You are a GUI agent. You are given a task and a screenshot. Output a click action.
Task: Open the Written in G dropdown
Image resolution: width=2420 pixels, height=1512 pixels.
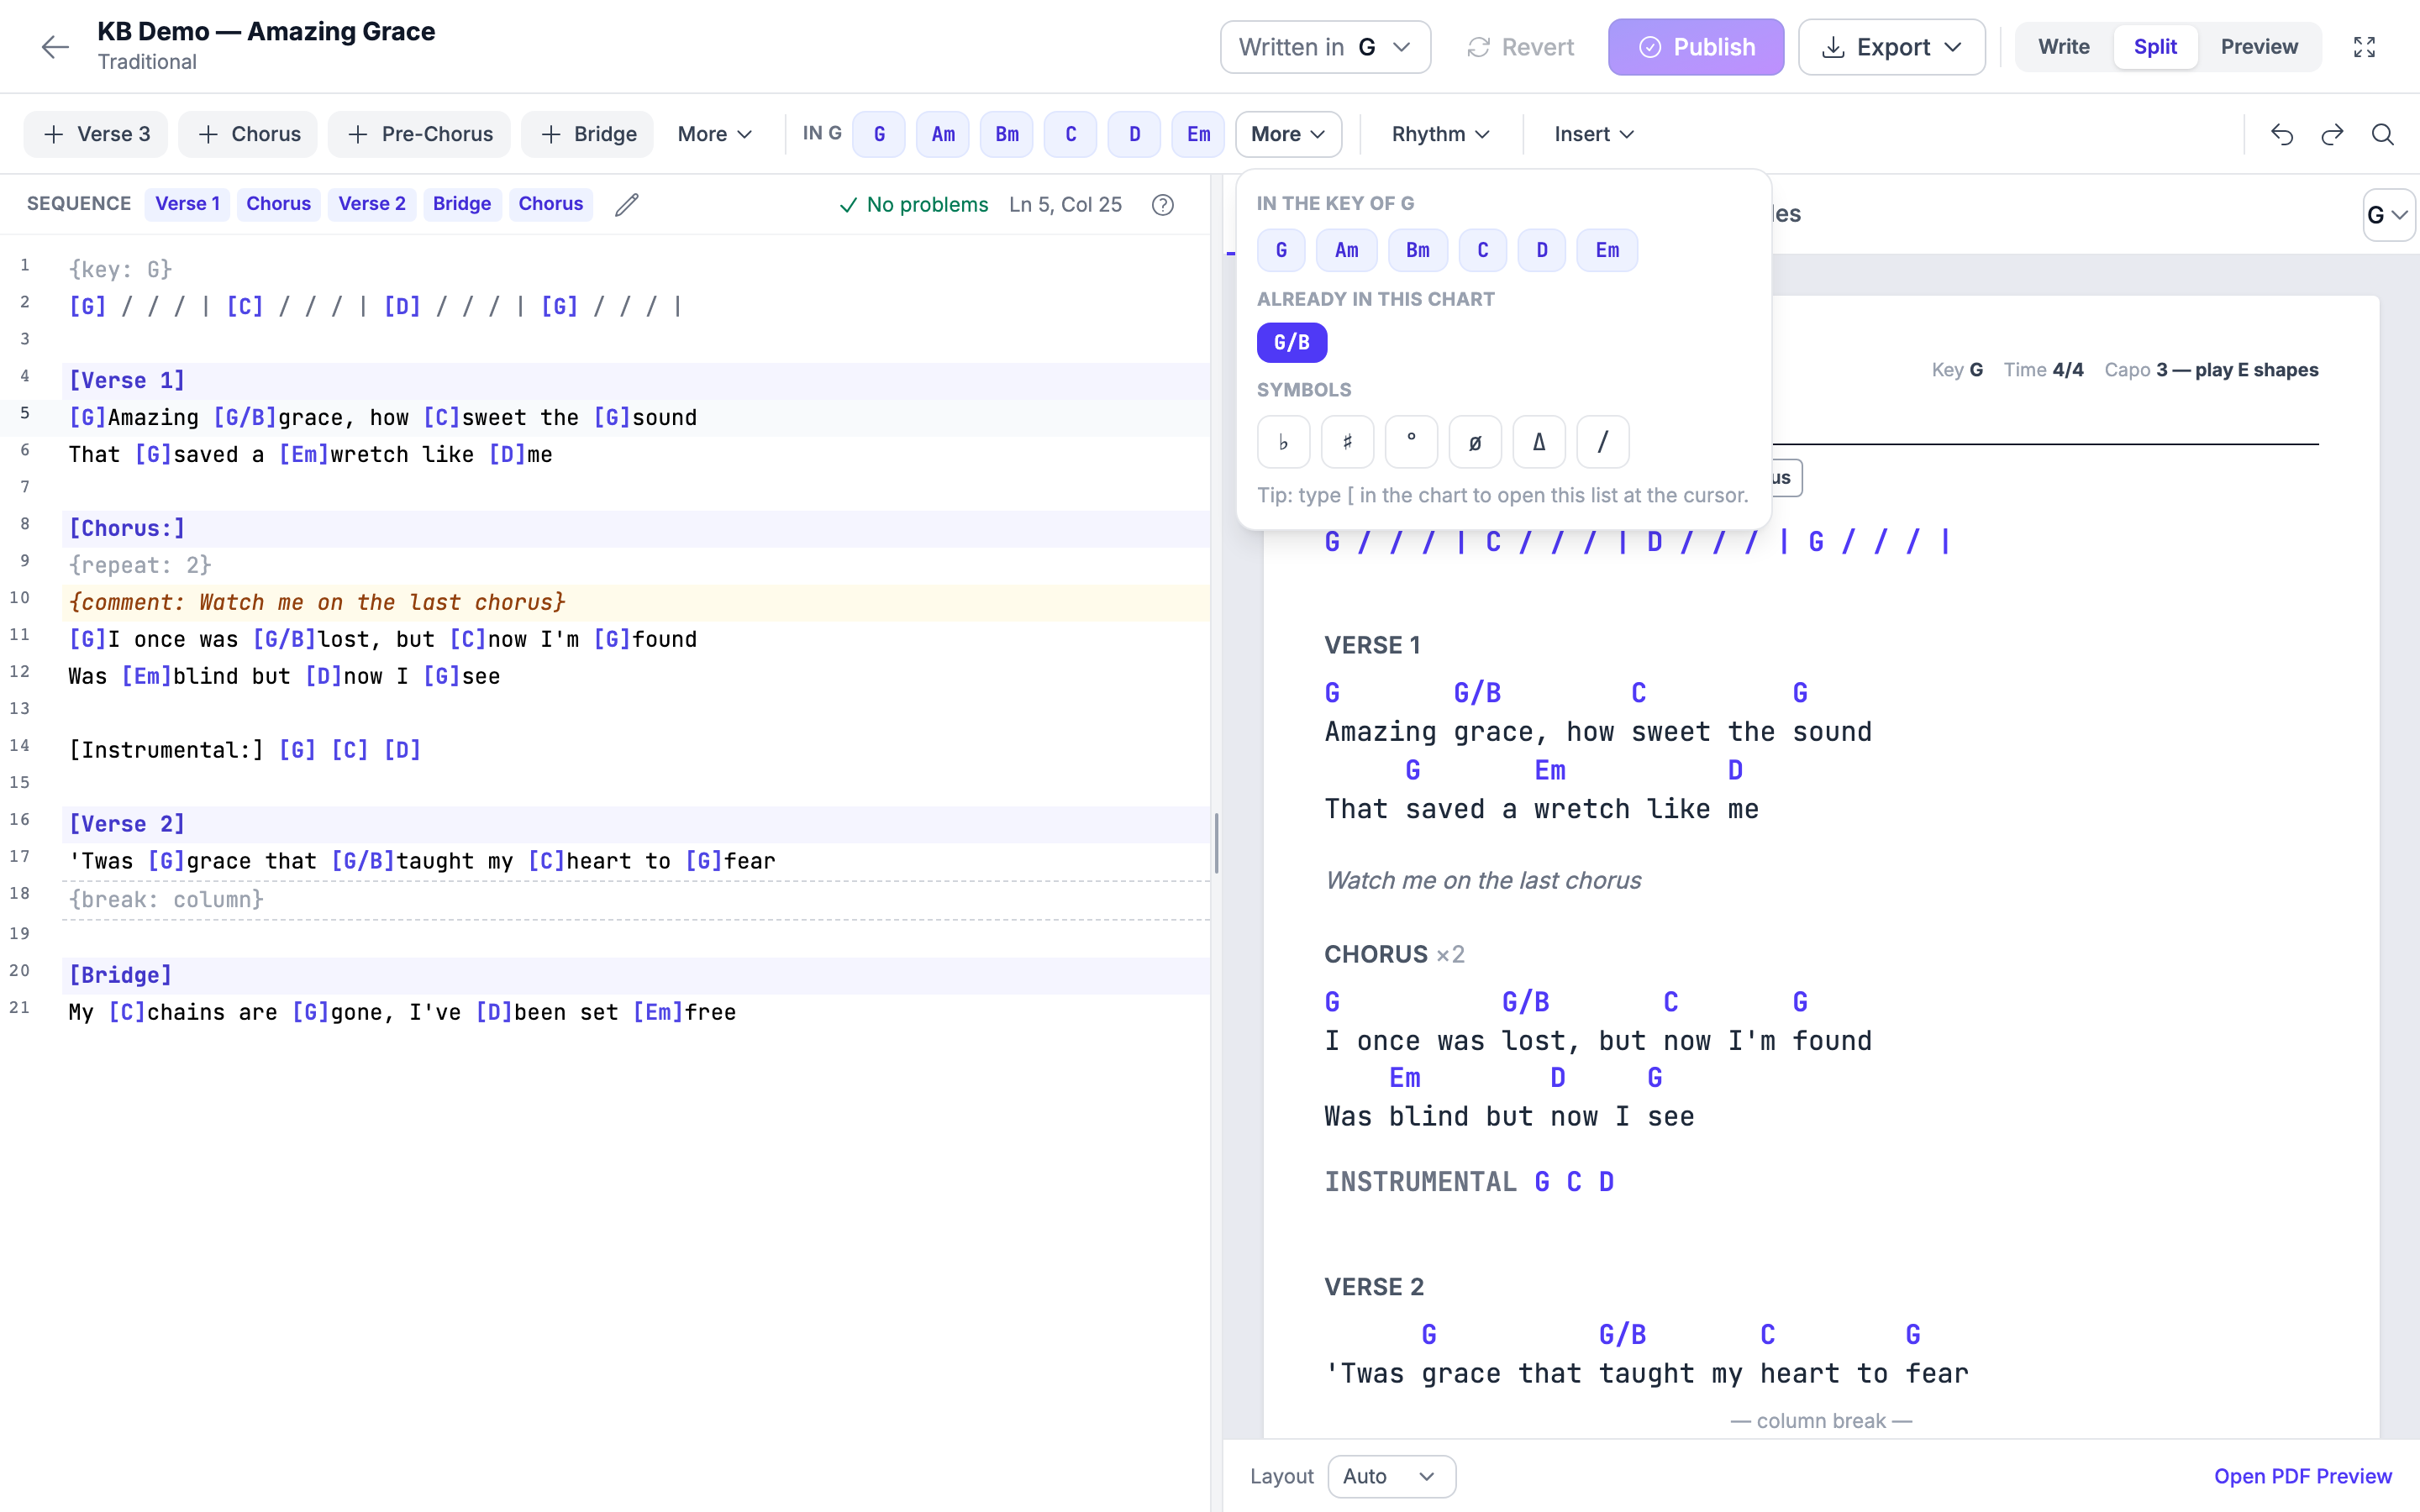pos(1325,47)
